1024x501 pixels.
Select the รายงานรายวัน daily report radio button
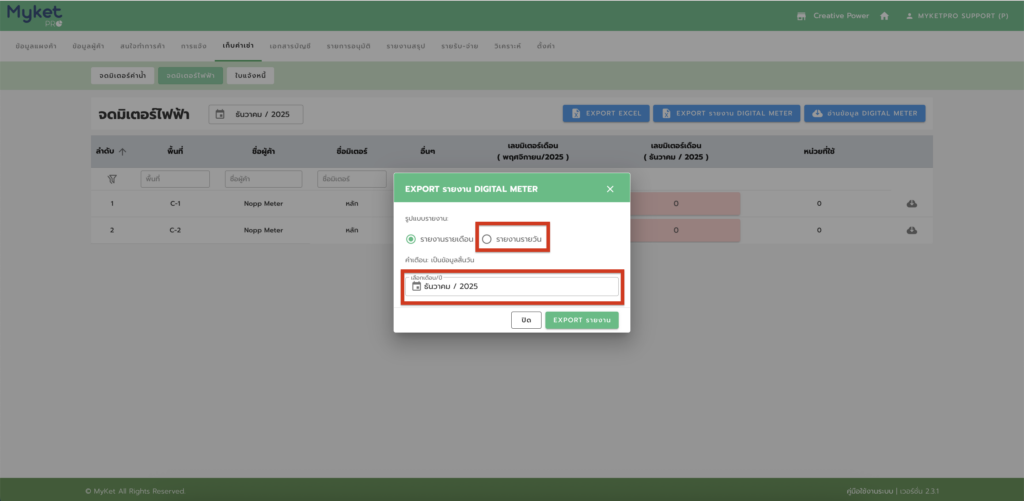pyautogui.click(x=487, y=239)
